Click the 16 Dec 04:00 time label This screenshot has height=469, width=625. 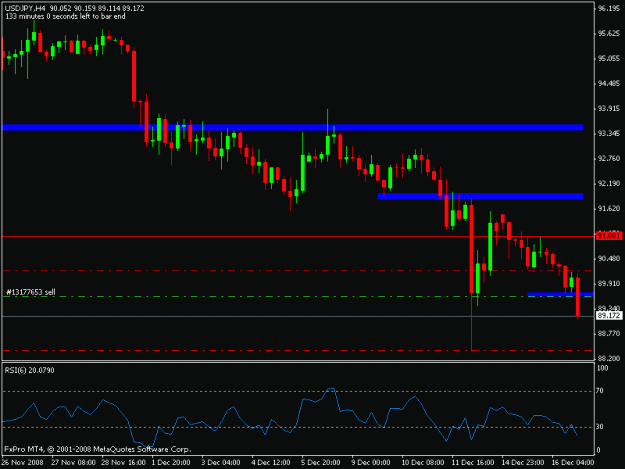click(x=573, y=462)
